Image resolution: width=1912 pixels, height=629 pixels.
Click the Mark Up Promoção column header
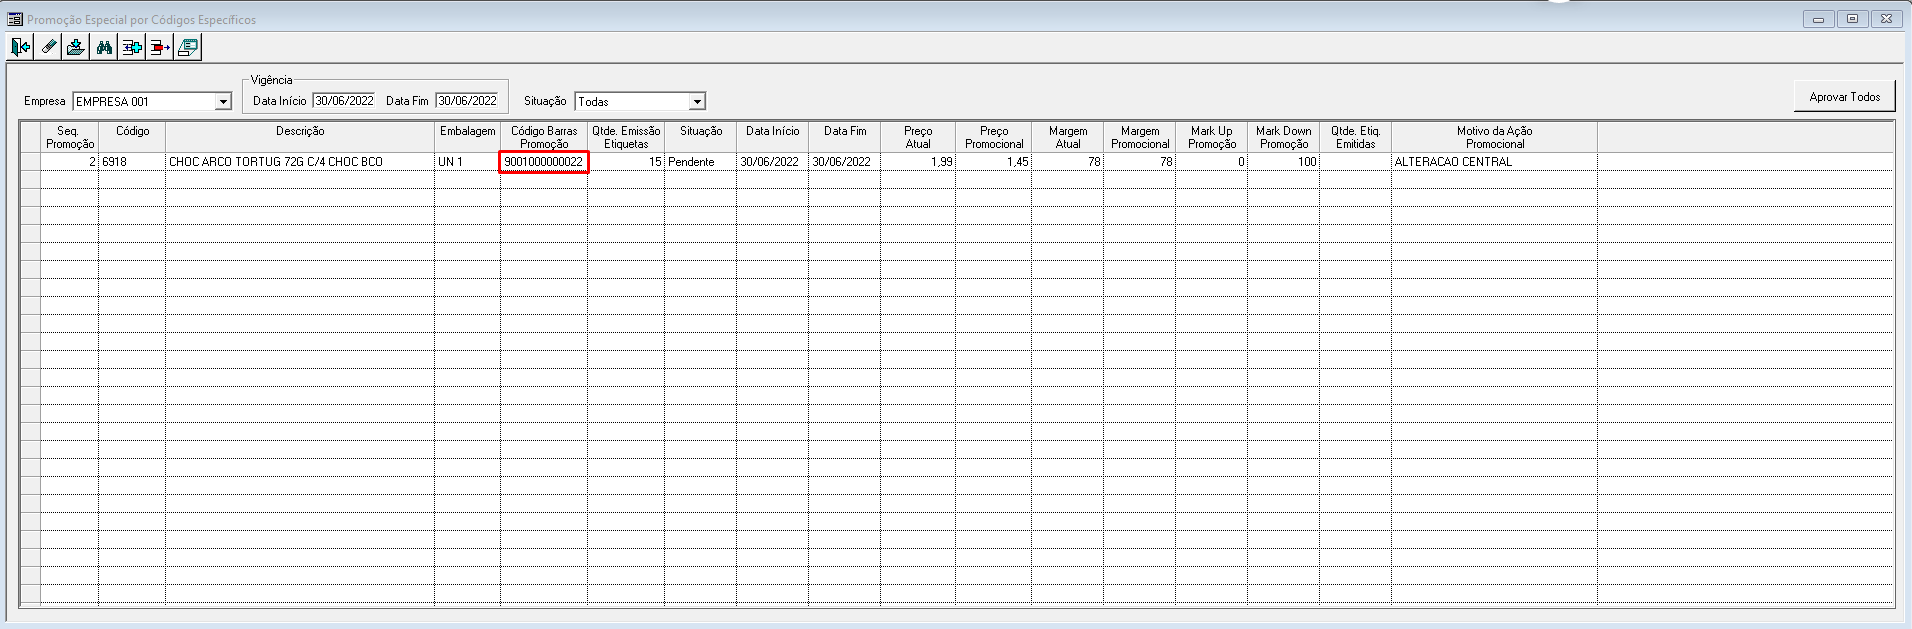1212,137
